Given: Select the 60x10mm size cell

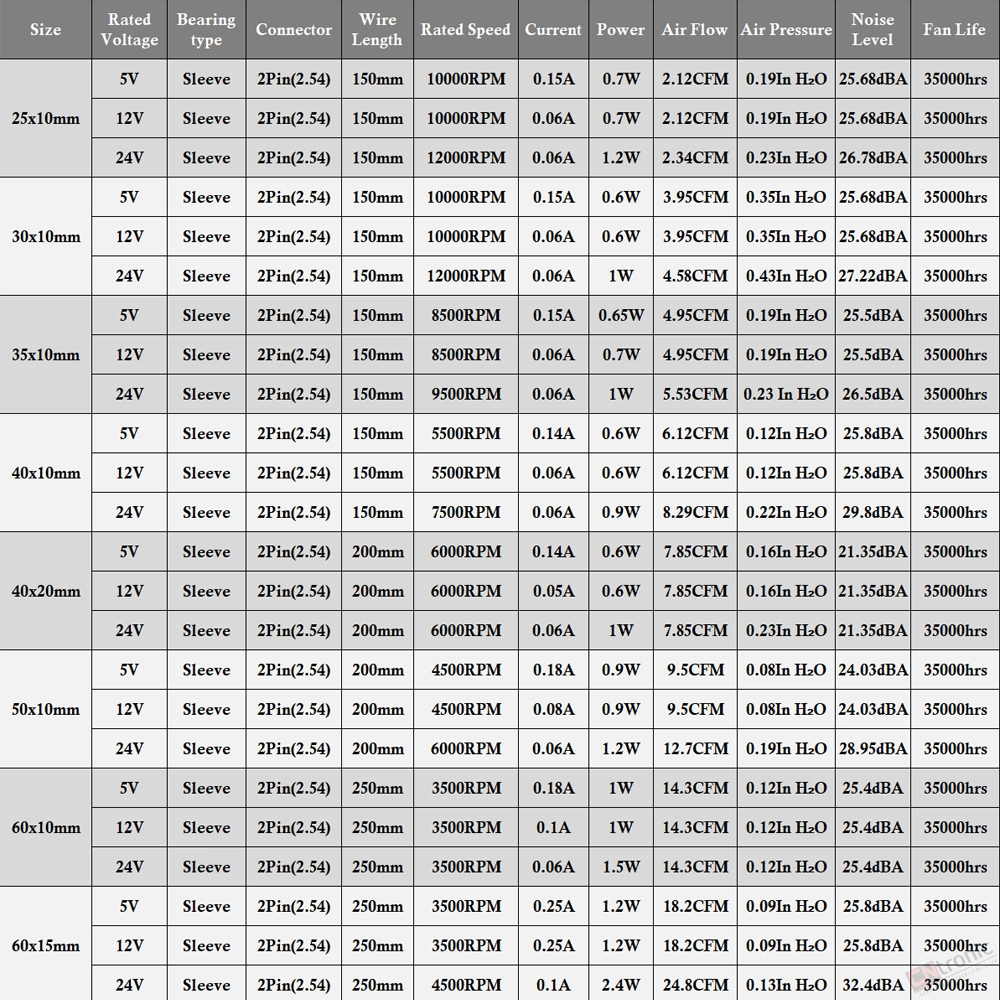Looking at the screenshot, I should [x=45, y=827].
